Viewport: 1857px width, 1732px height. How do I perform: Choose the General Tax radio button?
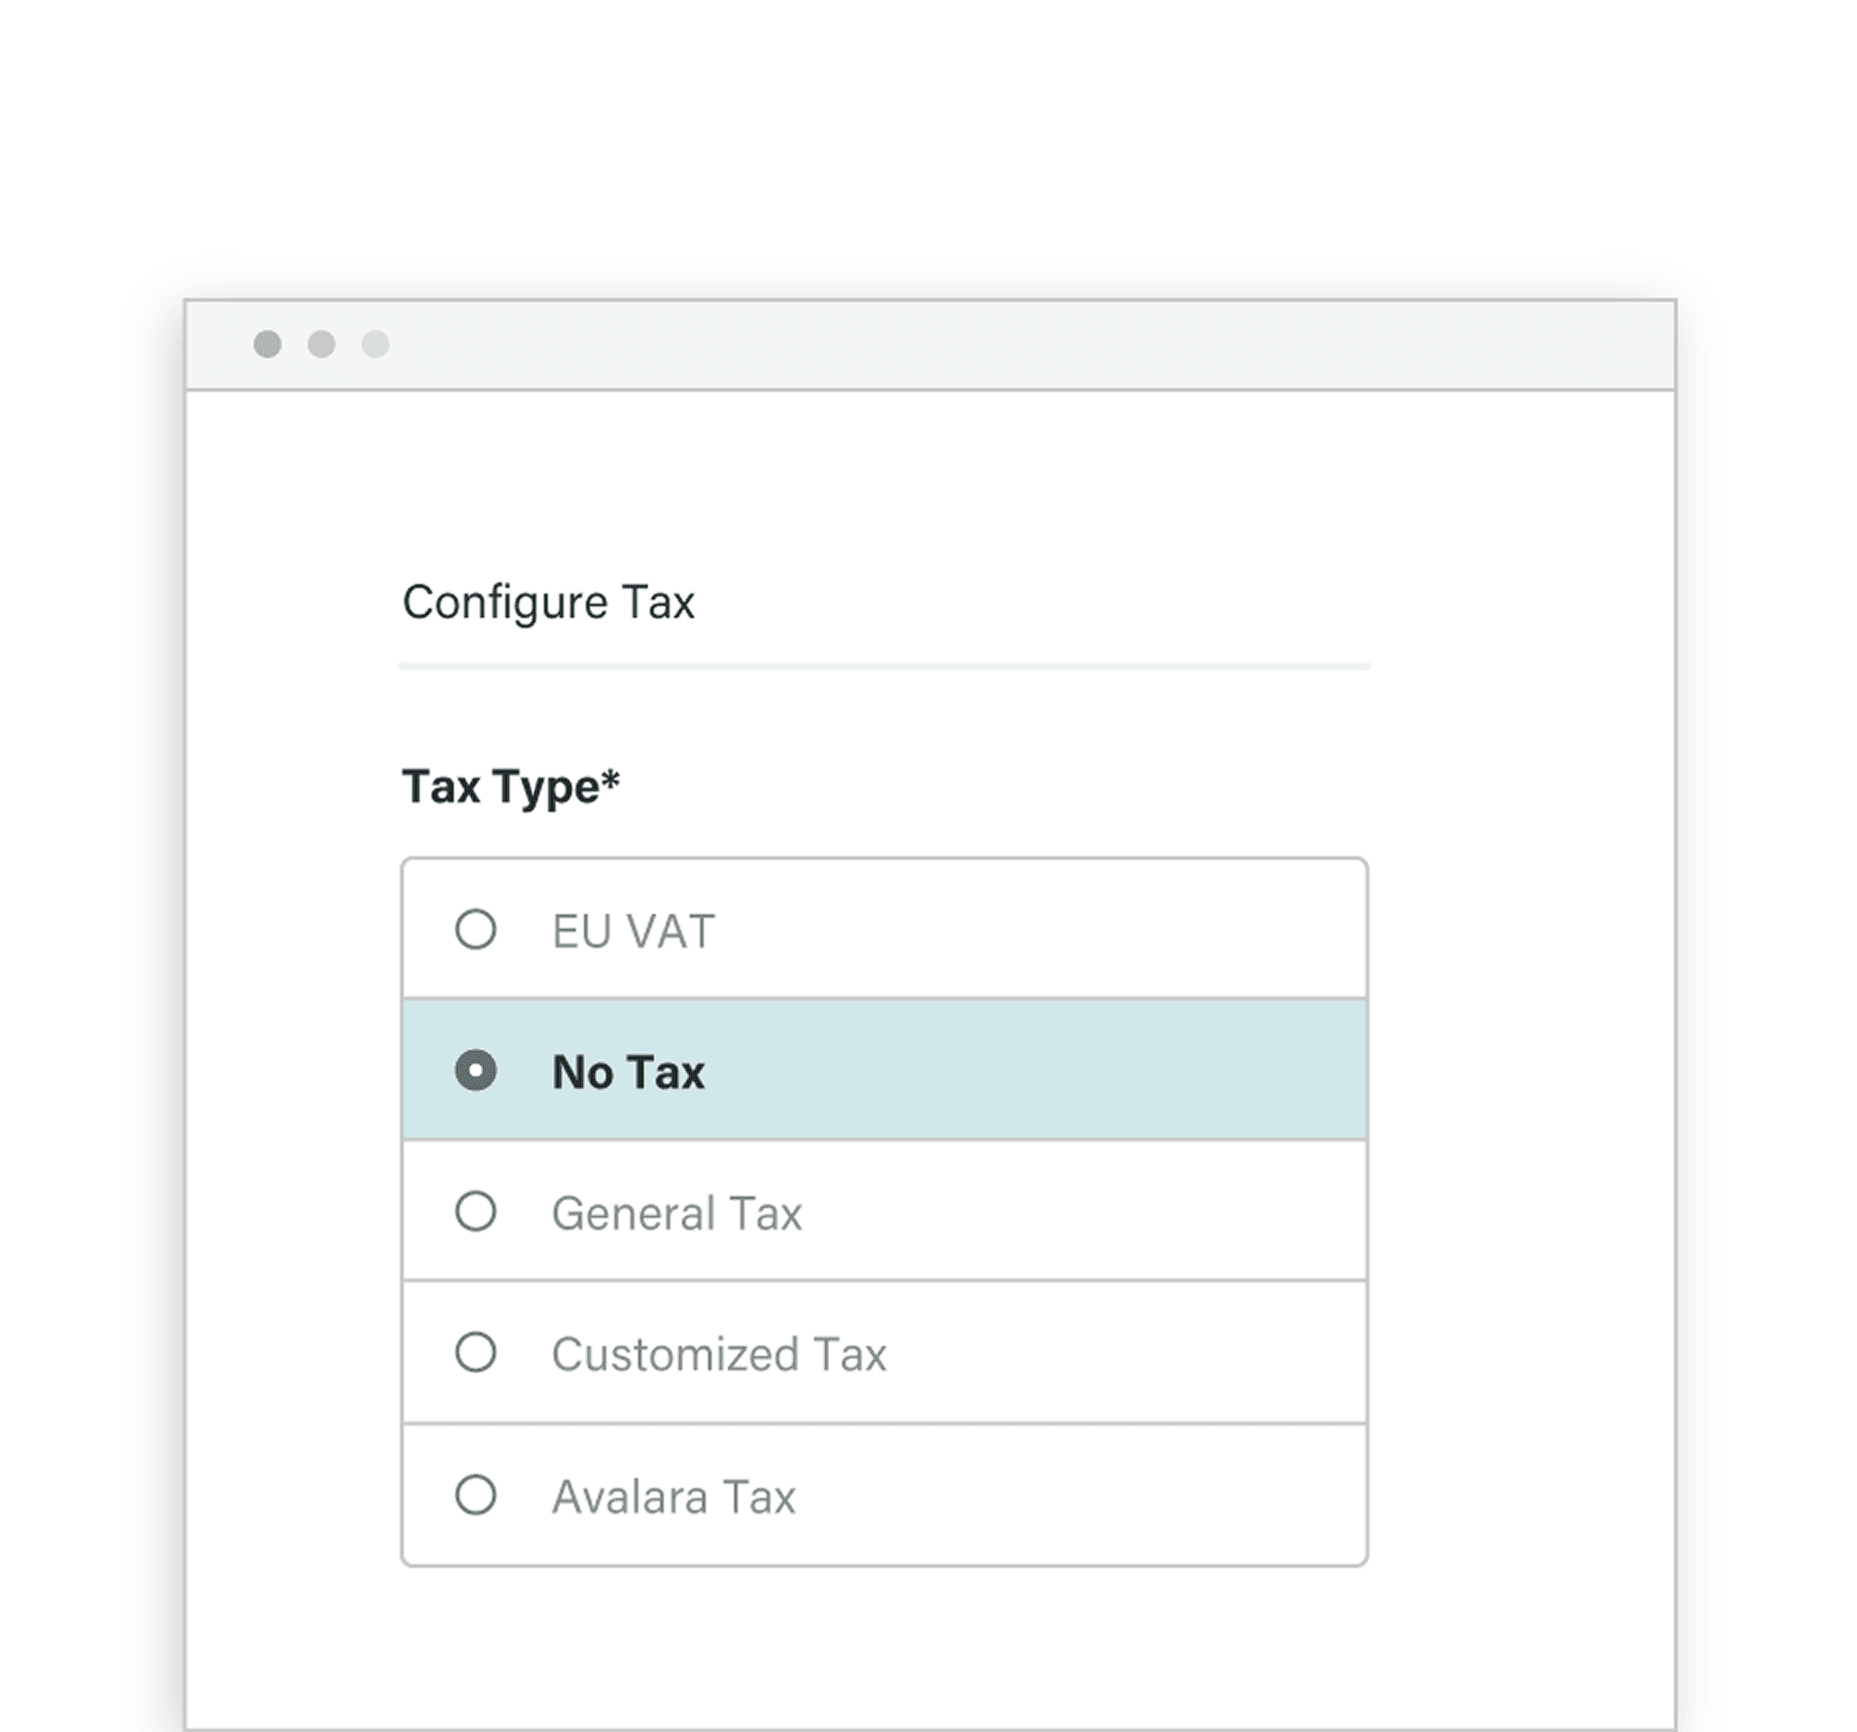click(x=477, y=1213)
